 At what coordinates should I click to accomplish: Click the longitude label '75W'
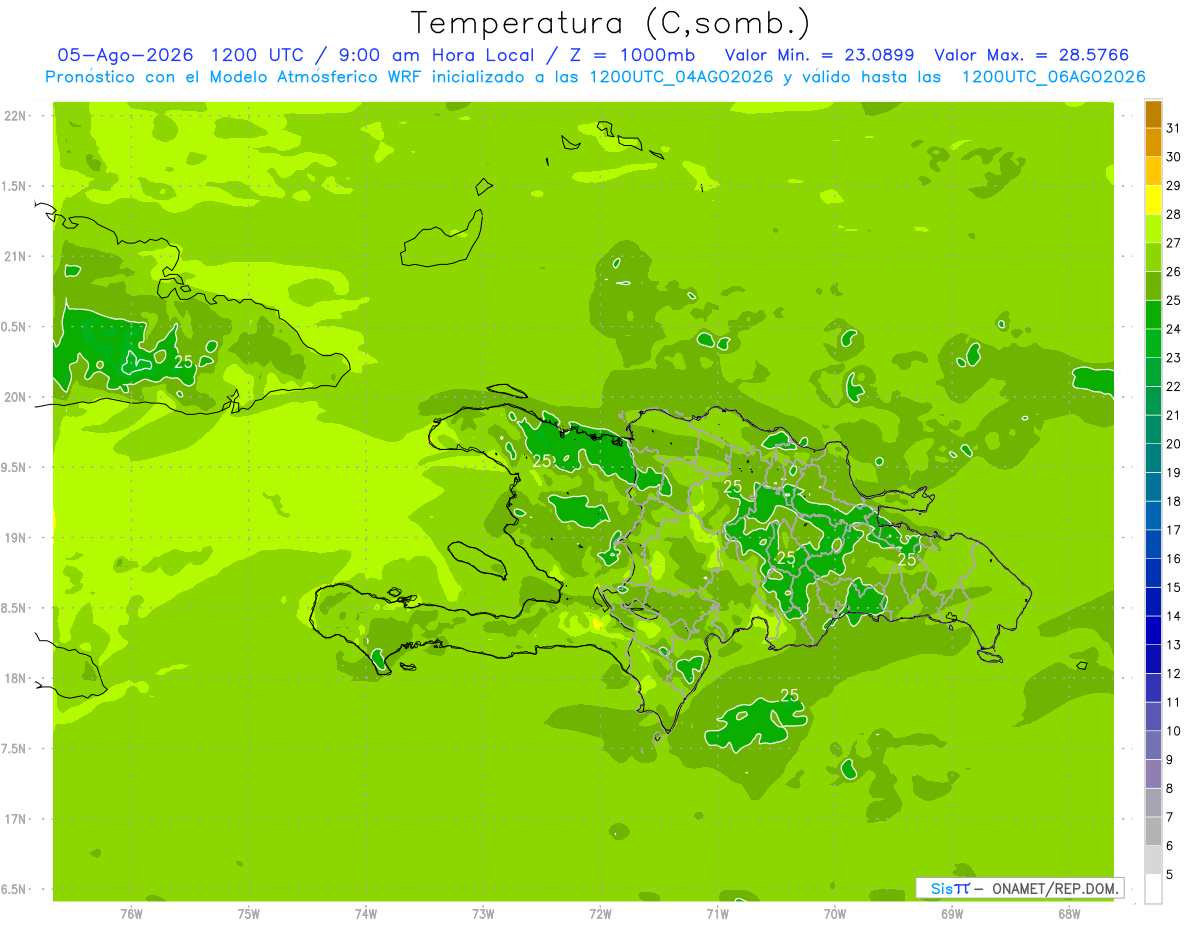(x=249, y=914)
